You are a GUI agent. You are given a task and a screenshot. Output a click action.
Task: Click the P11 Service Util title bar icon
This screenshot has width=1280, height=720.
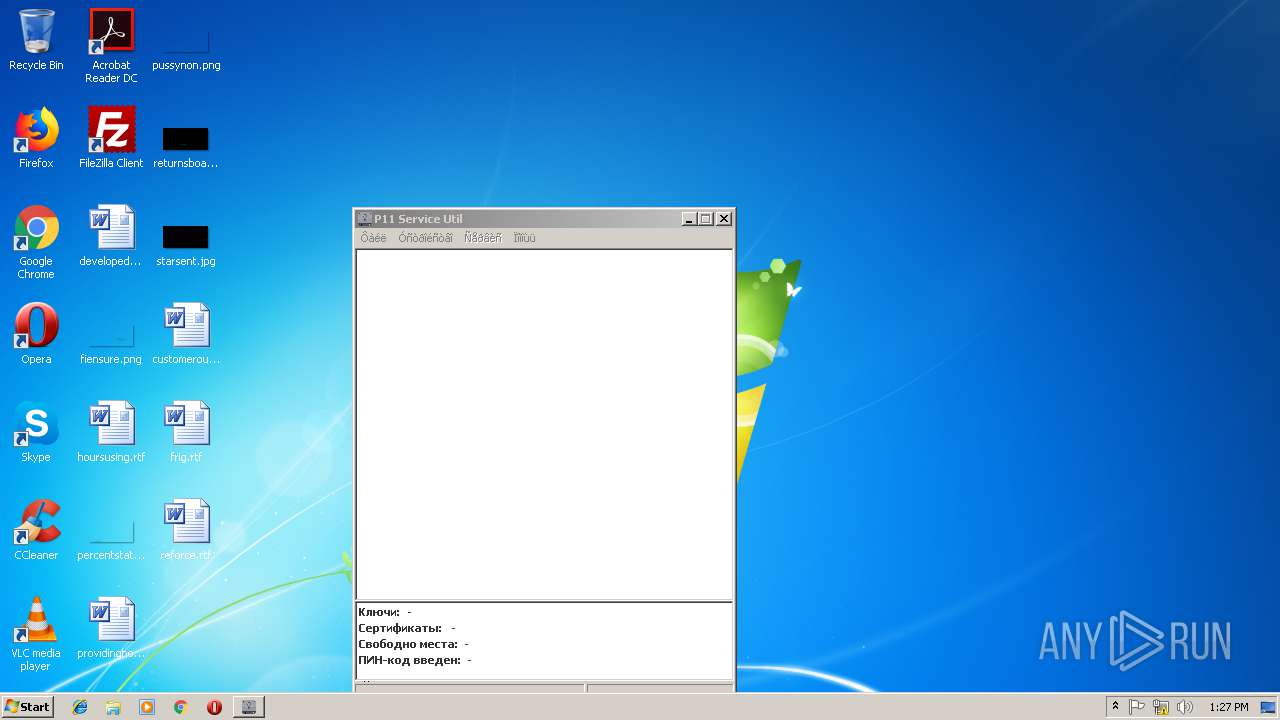coord(365,219)
